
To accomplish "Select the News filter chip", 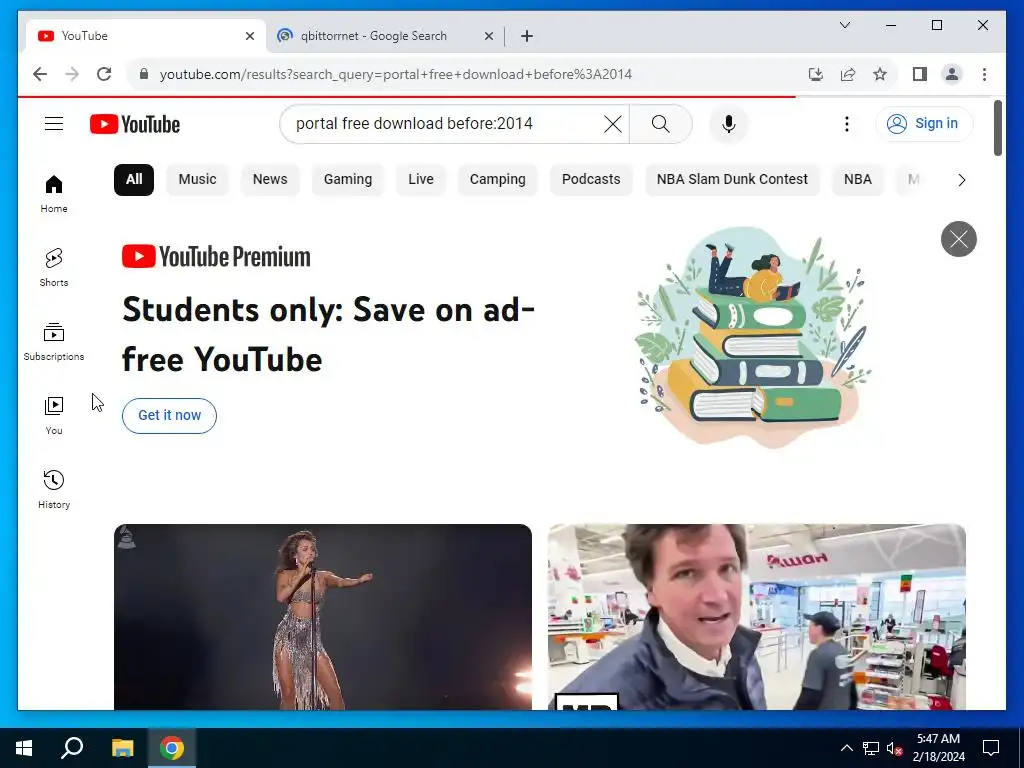I will click(x=270, y=180).
